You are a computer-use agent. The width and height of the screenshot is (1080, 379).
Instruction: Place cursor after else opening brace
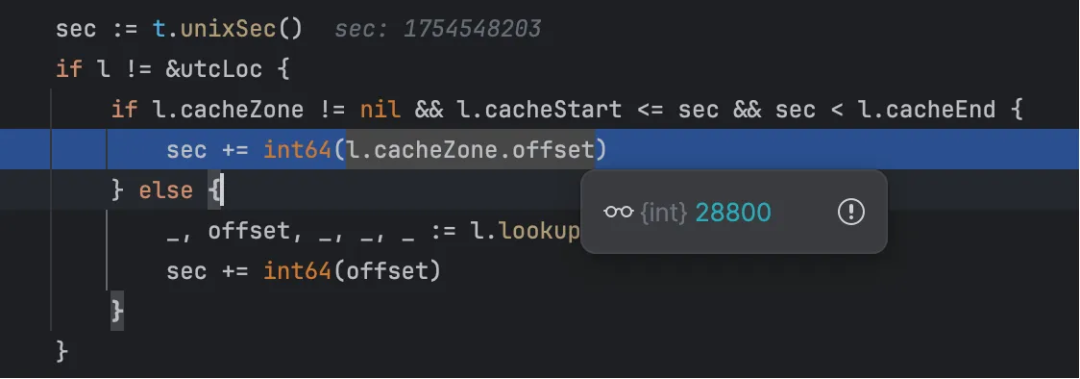pos(222,190)
